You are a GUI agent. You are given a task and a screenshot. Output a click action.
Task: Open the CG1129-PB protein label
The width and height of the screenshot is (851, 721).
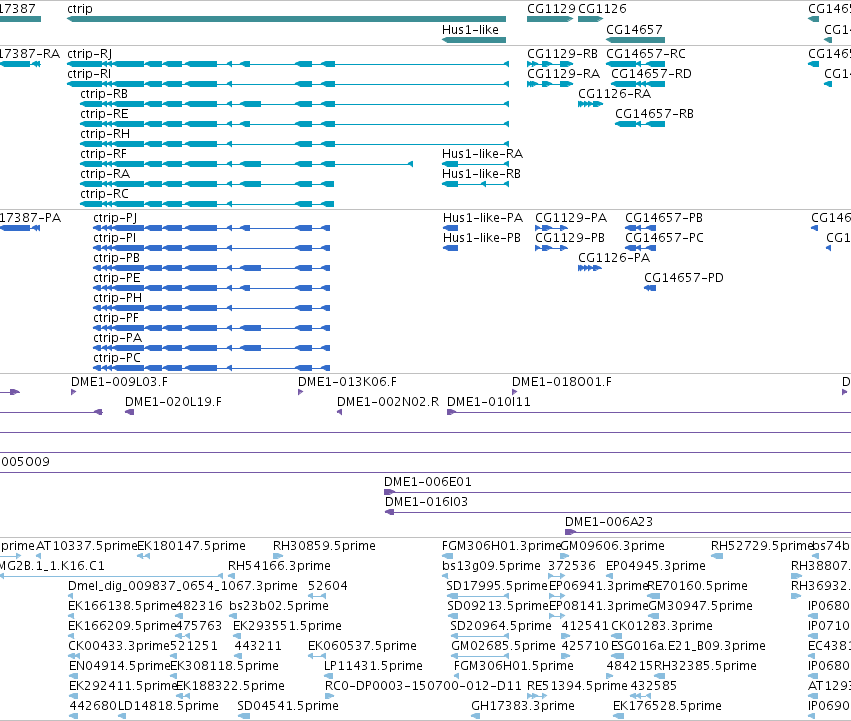[x=570, y=238]
